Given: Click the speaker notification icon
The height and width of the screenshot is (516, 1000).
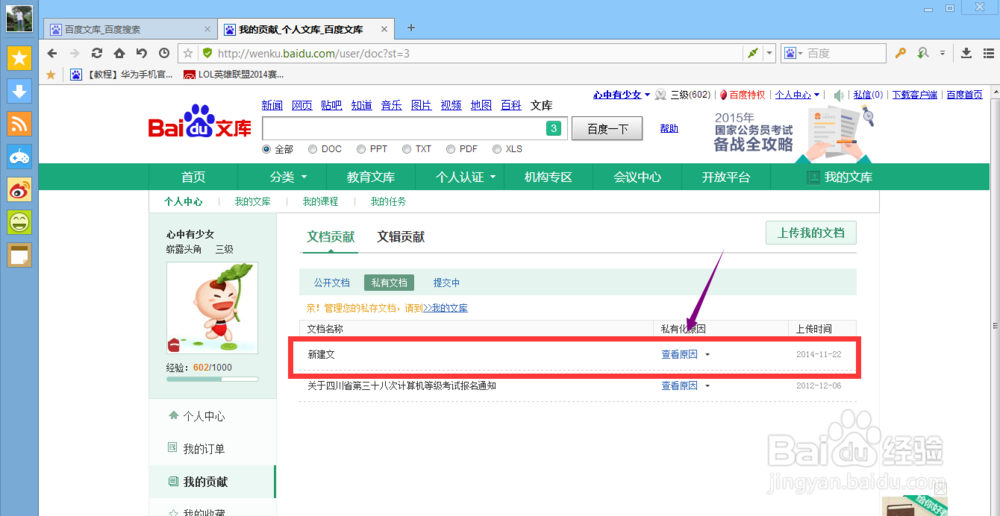Looking at the screenshot, I should point(838,95).
